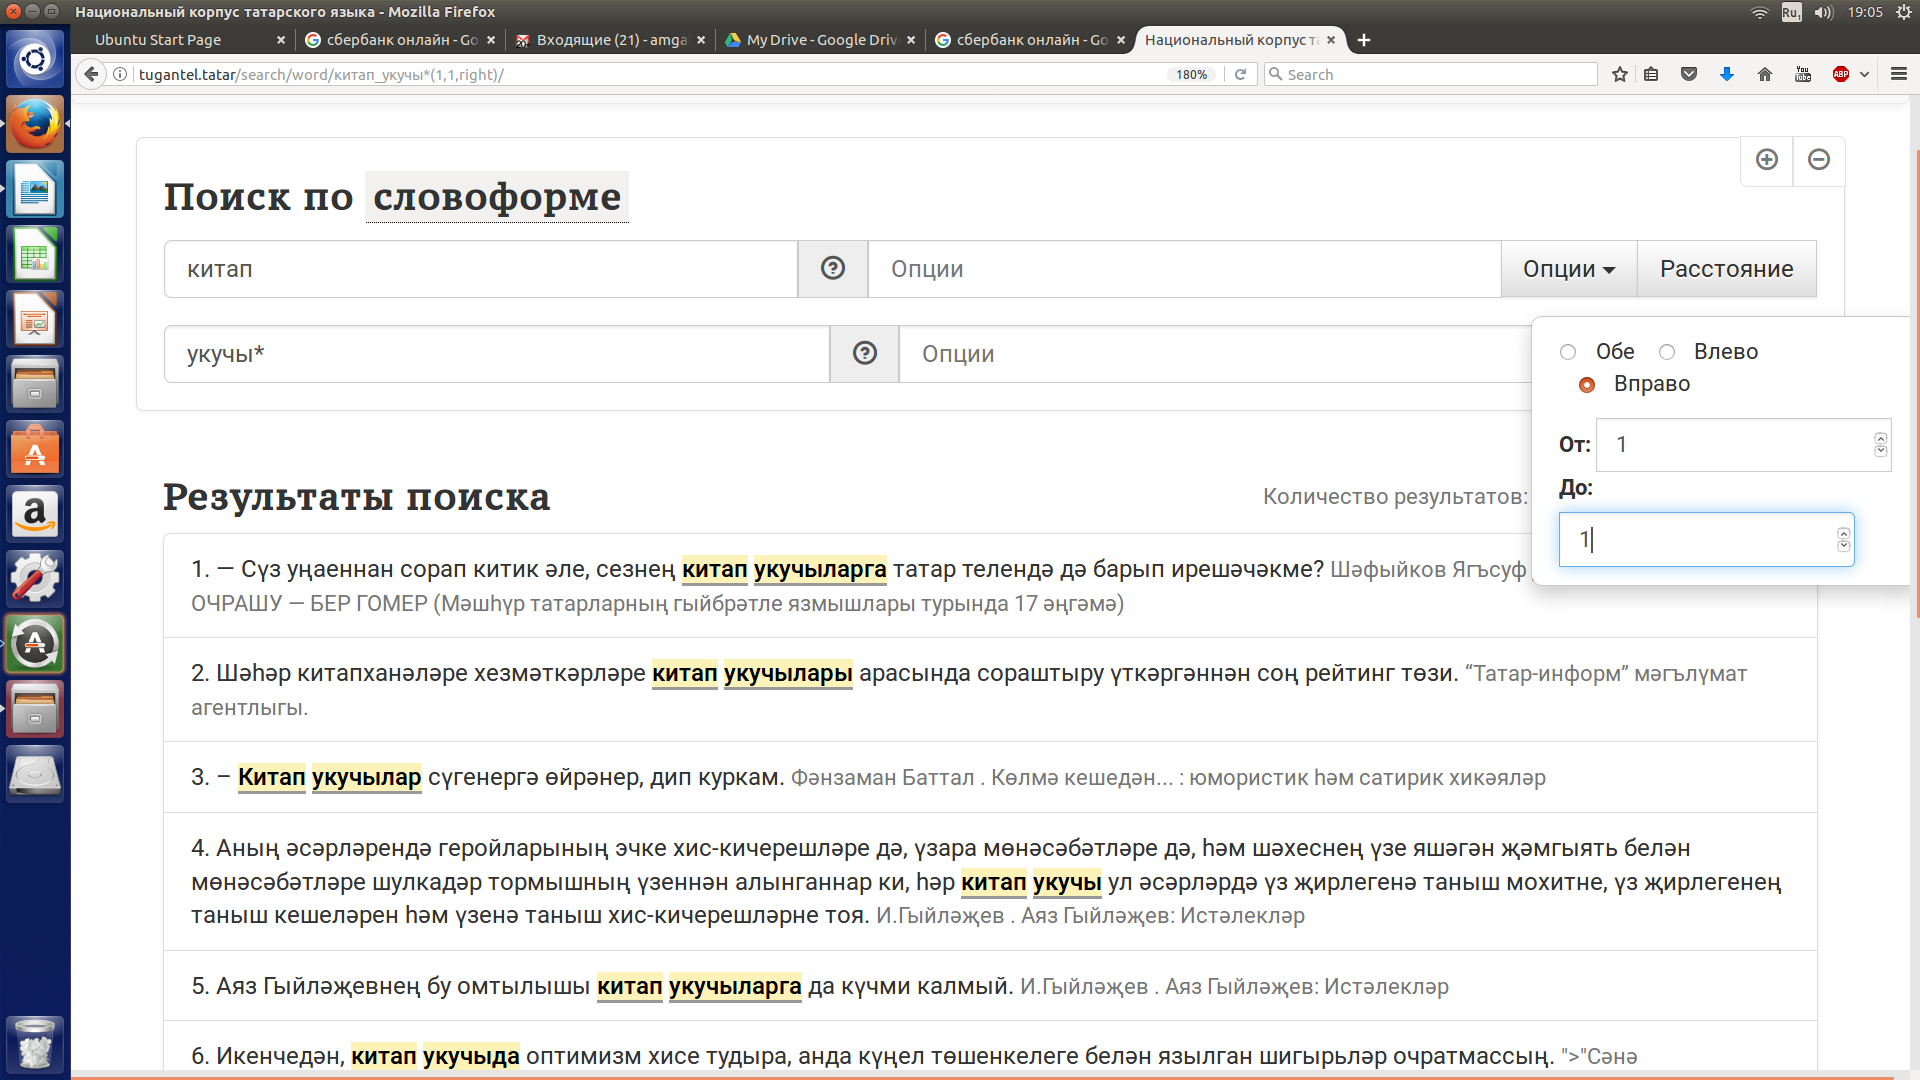Expand the Опции dropdown button
This screenshot has width=1920, height=1080.
click(1568, 269)
